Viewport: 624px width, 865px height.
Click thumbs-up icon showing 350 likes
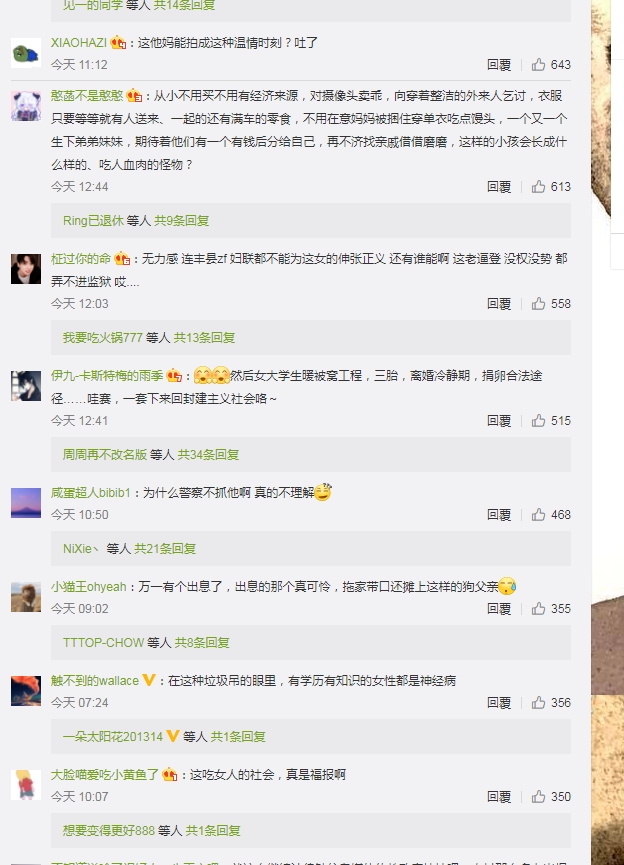coord(538,797)
